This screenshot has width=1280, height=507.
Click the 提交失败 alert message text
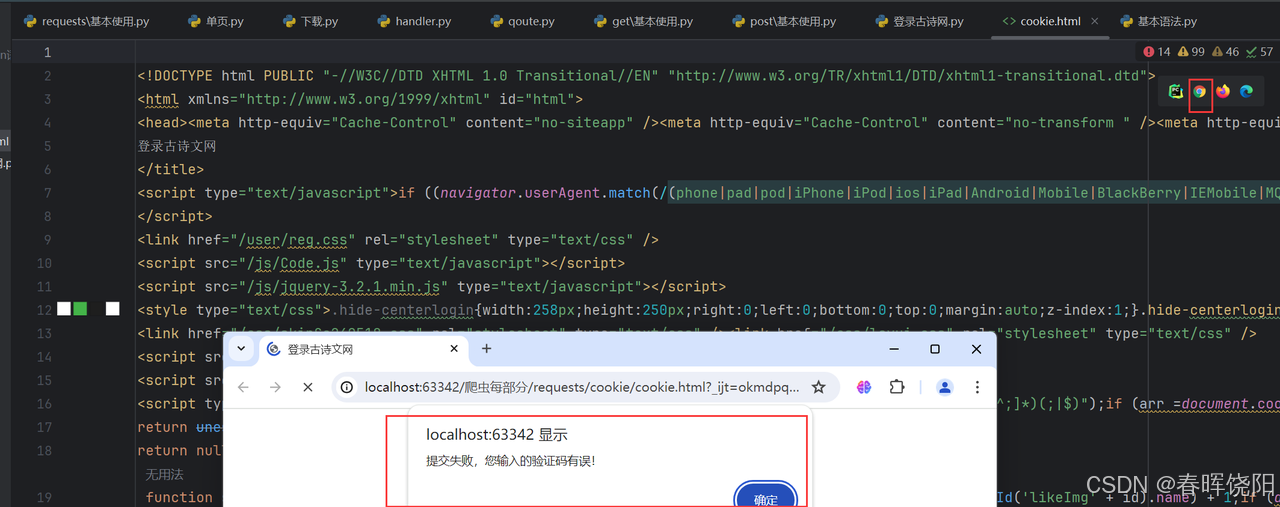click(511, 461)
